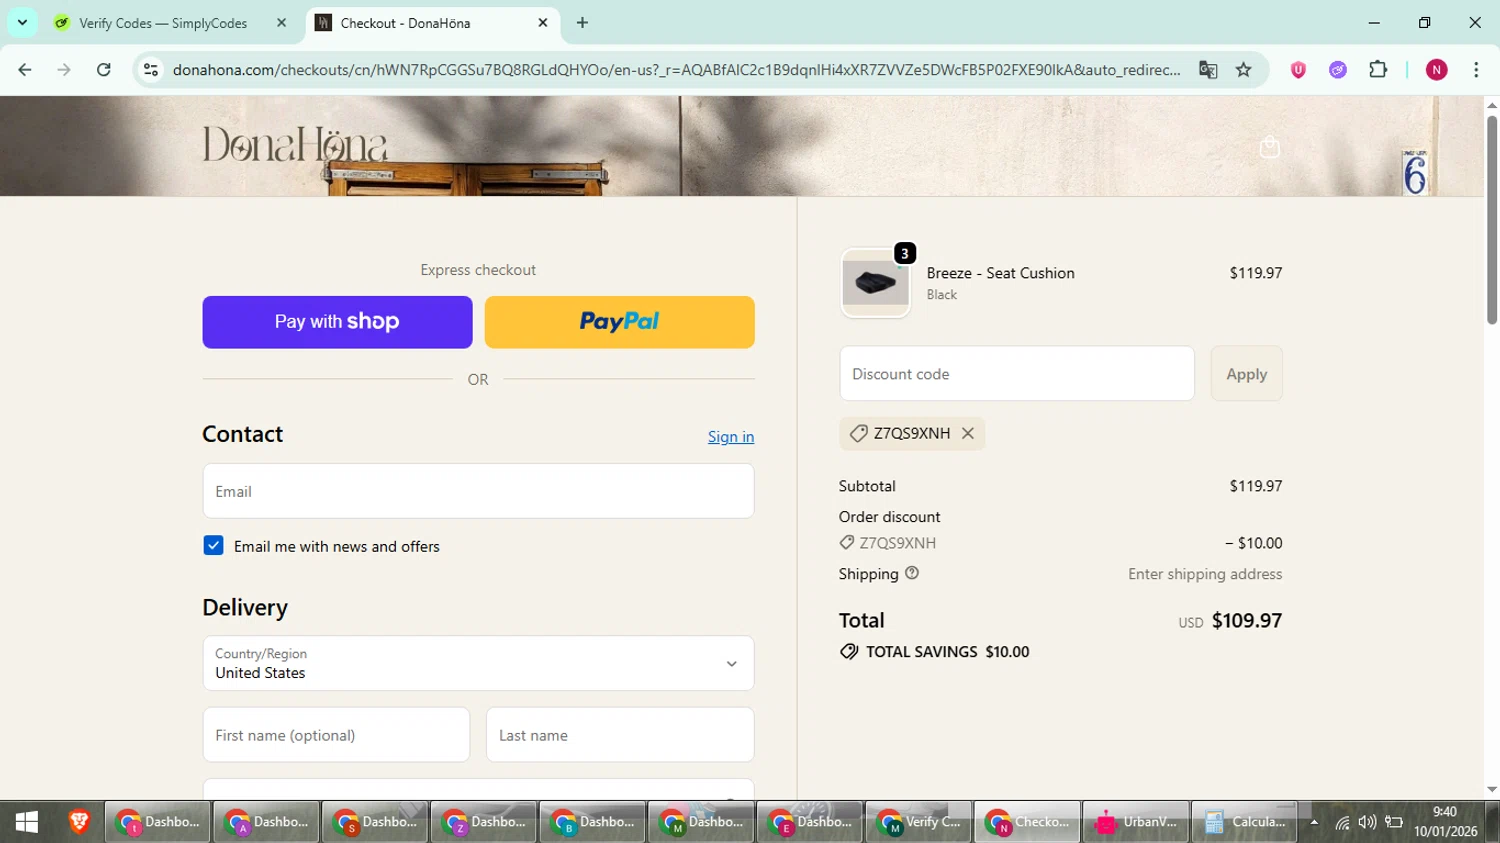Click the scrollbar down arrow
The height and width of the screenshot is (843, 1500).
(1491, 789)
